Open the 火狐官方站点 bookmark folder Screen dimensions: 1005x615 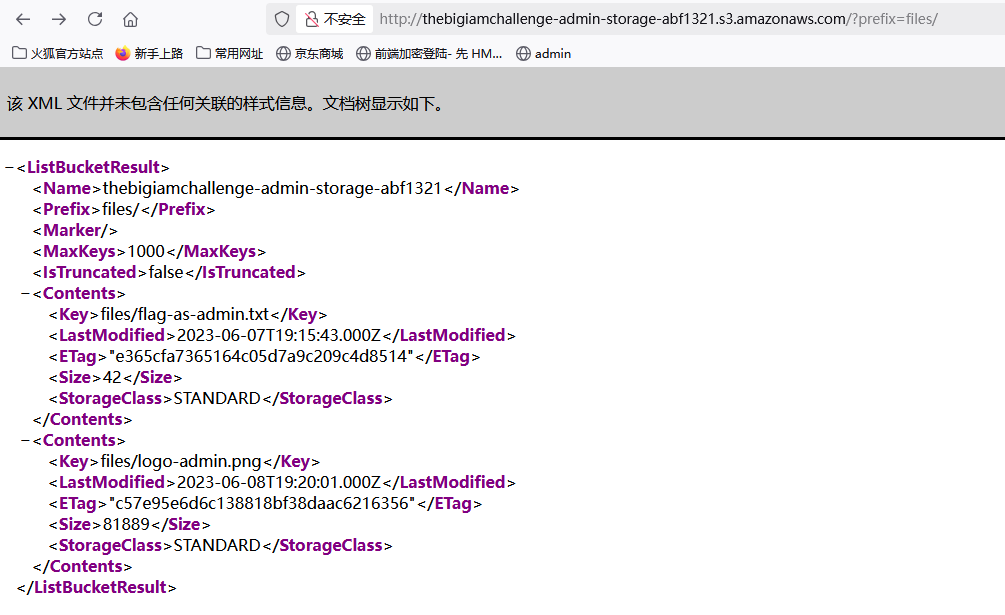58,54
